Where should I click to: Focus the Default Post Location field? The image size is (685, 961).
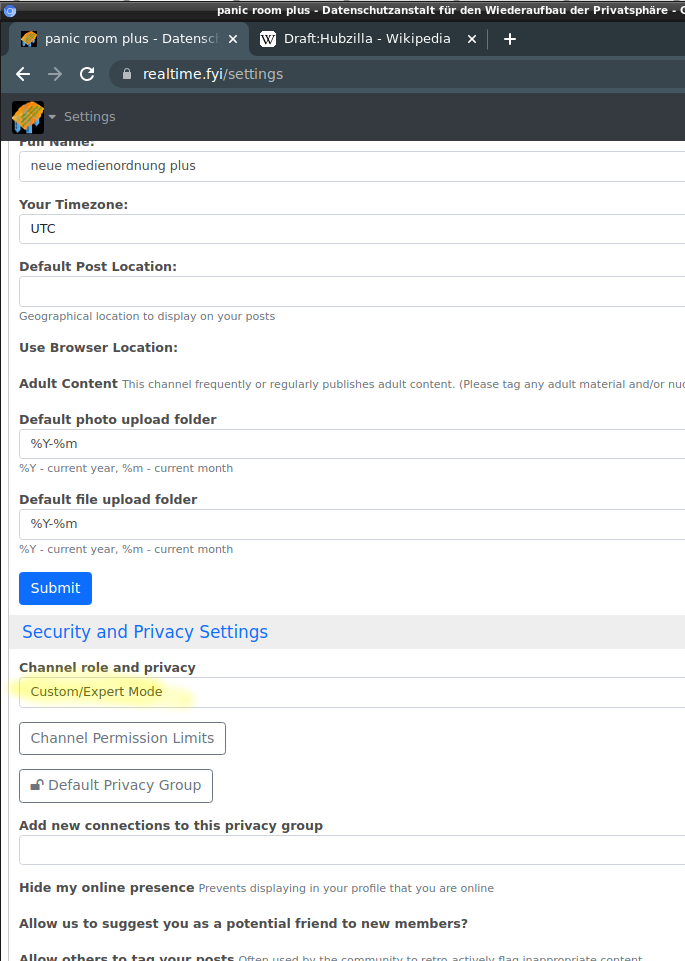click(x=350, y=292)
